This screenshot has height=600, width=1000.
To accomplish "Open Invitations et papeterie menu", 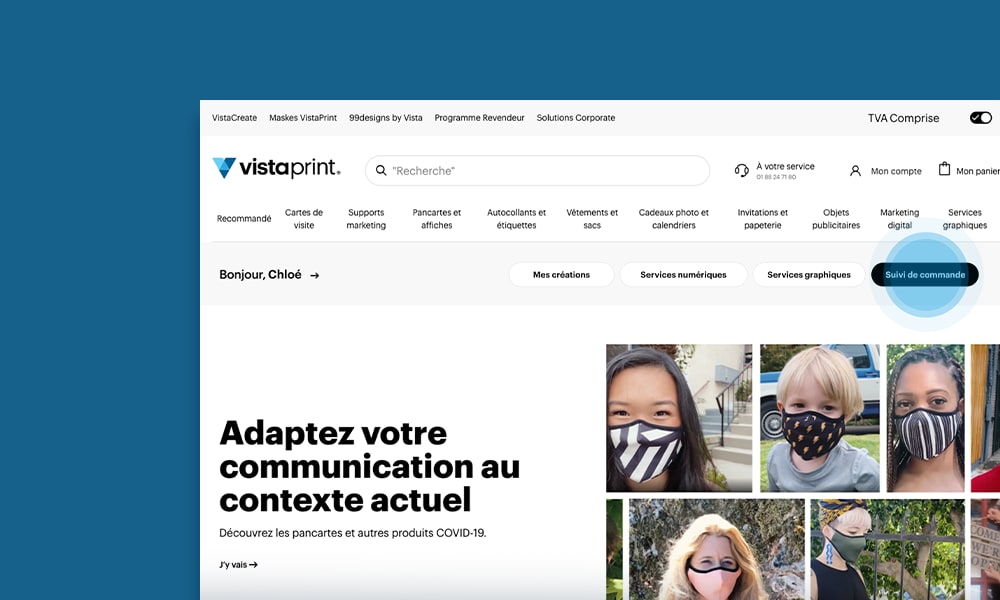I will [x=762, y=219].
